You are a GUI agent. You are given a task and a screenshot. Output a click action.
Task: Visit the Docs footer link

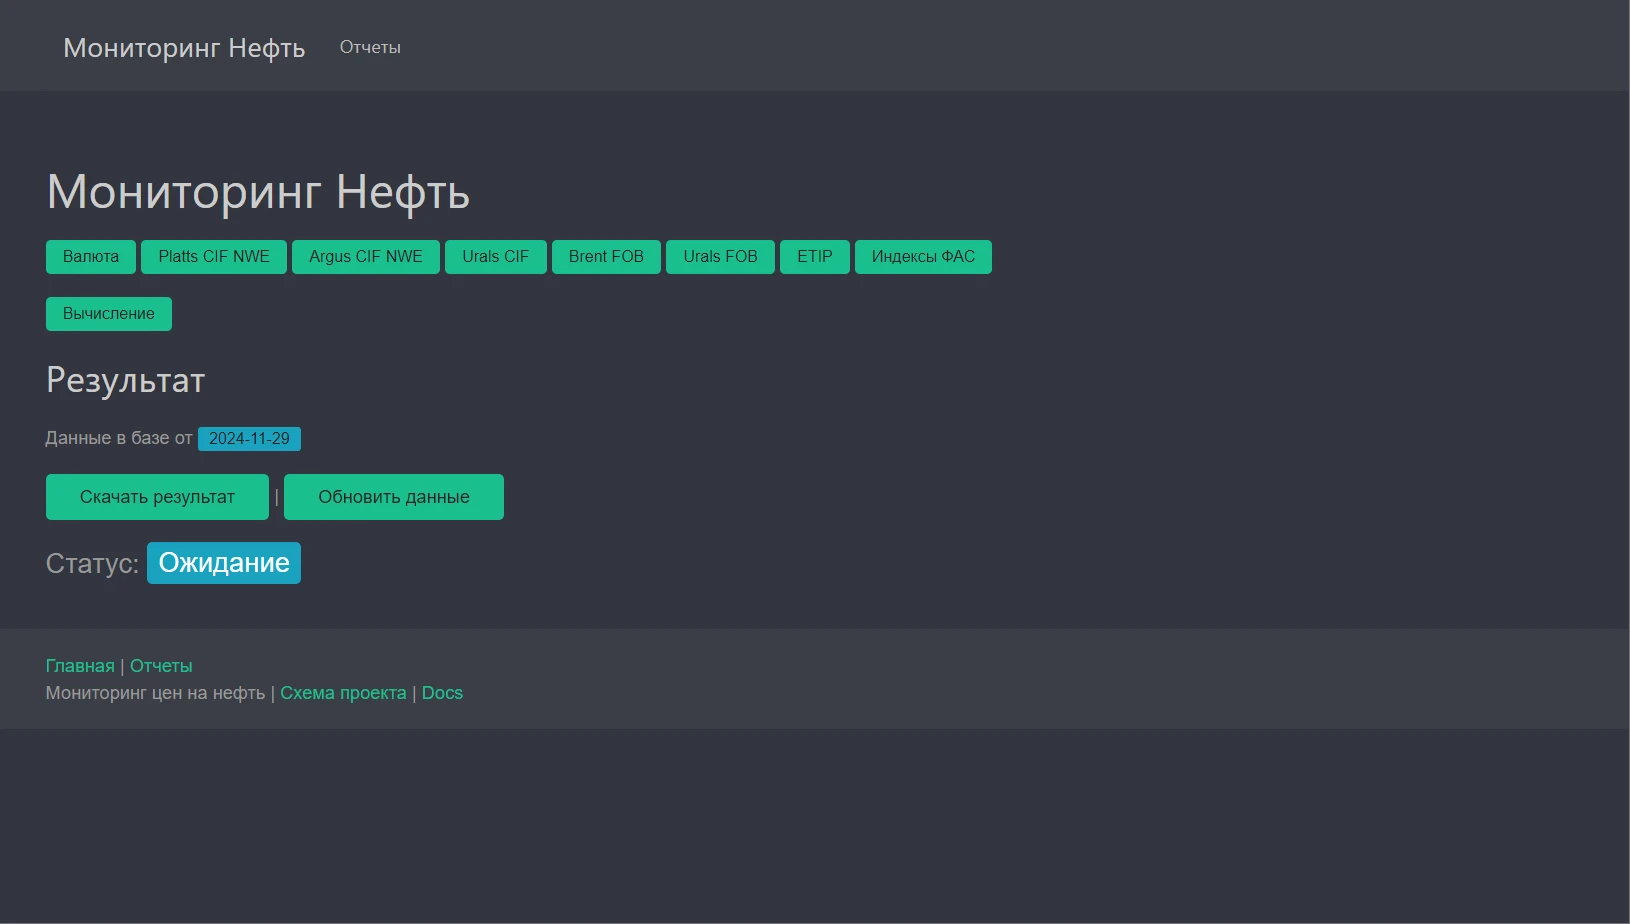tap(442, 693)
